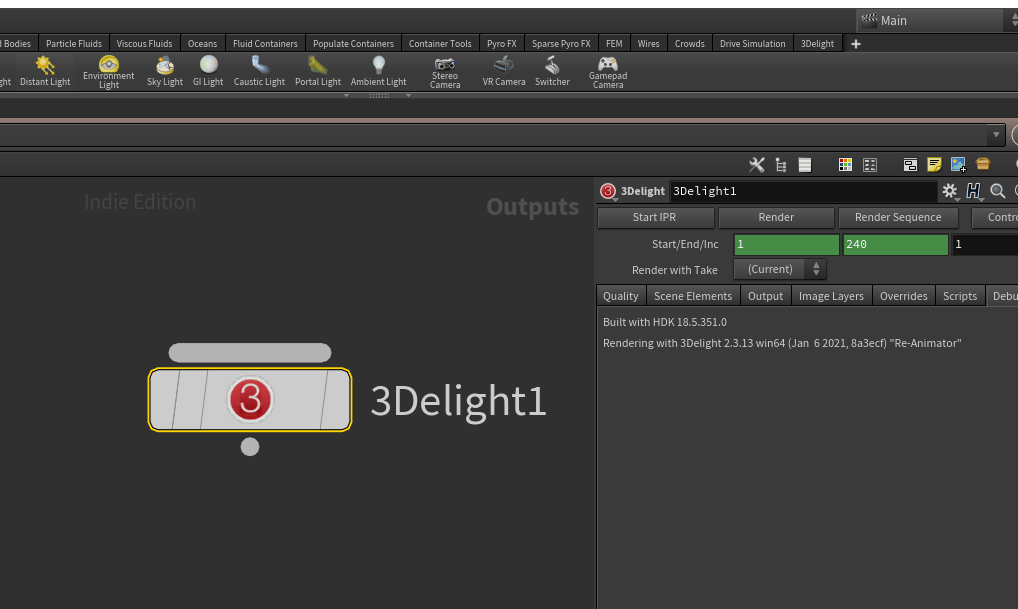Open the color palette in network toolbar
This screenshot has width=1018, height=609.
tap(845, 165)
